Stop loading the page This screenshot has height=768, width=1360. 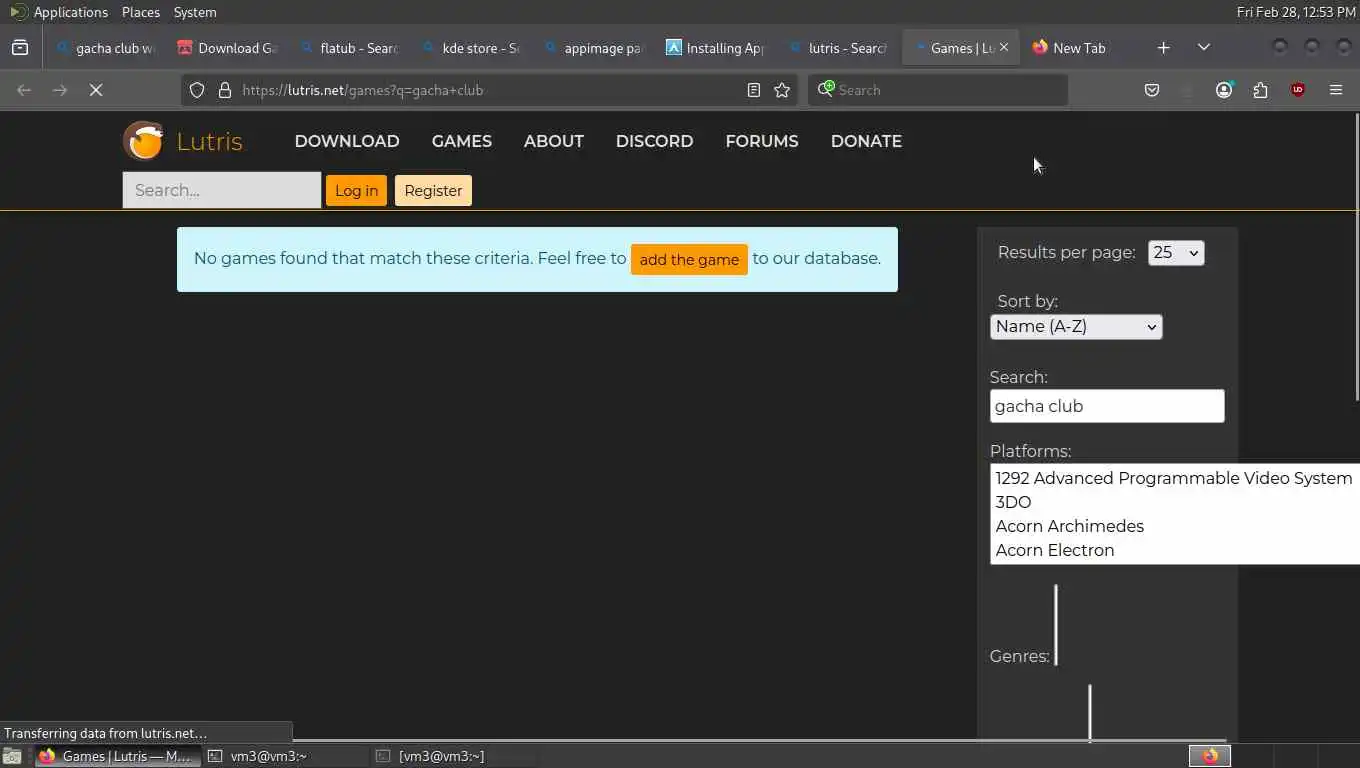[x=96, y=90]
